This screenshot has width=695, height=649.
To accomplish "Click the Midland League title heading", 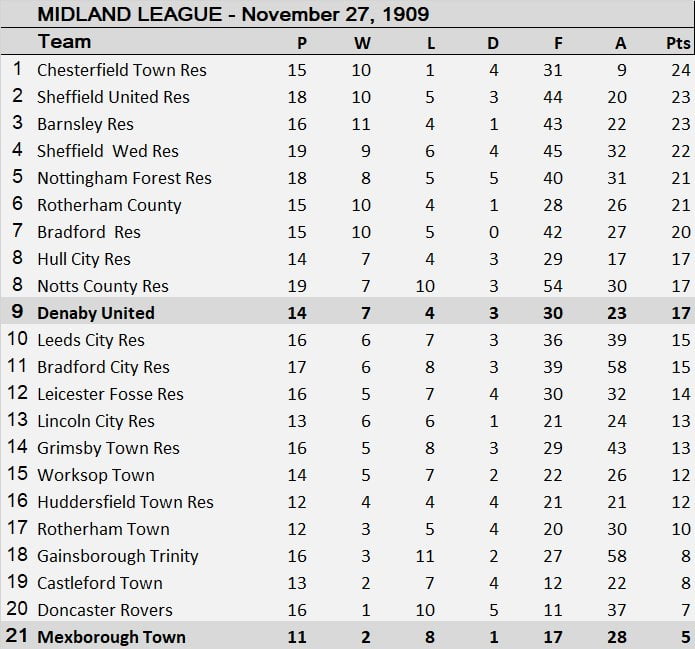I will click(x=233, y=14).
